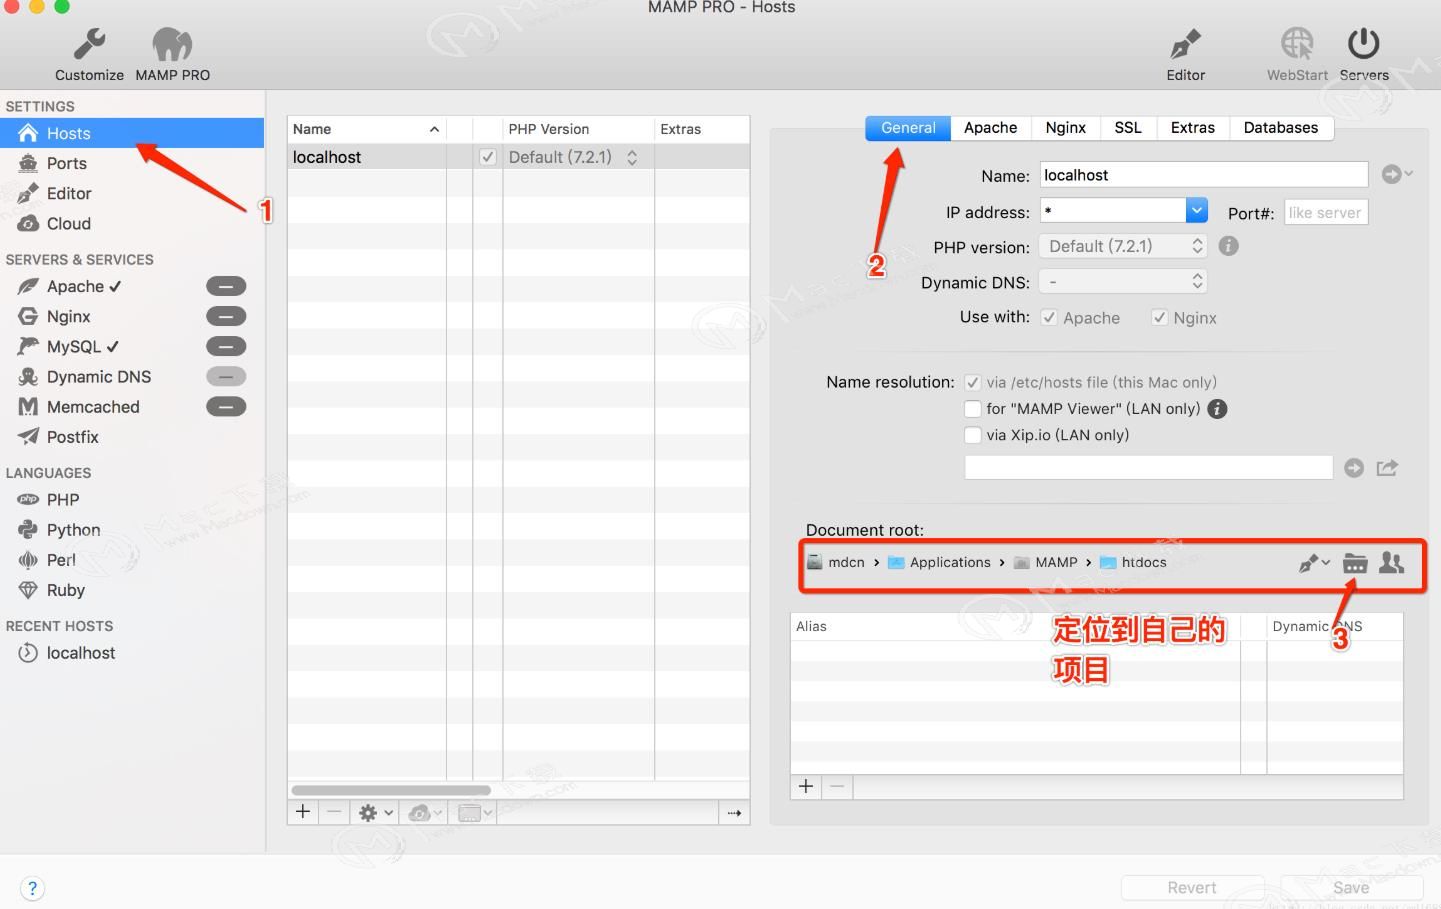The width and height of the screenshot is (1441, 909).
Task: Select Hosts in the Settings sidebar
Action: (x=132, y=133)
